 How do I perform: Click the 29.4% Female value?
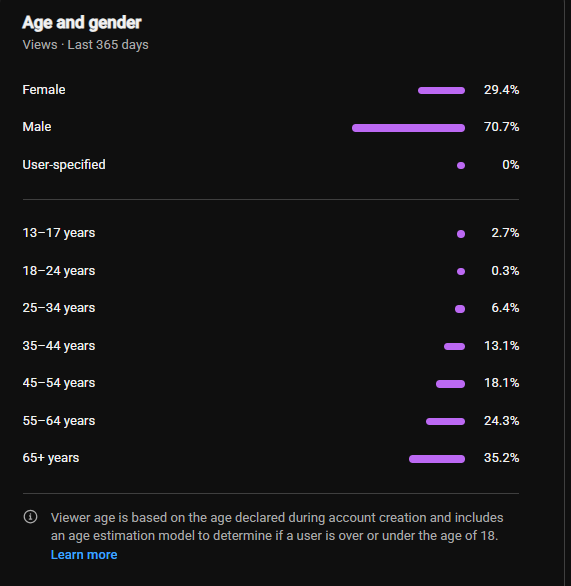click(501, 90)
